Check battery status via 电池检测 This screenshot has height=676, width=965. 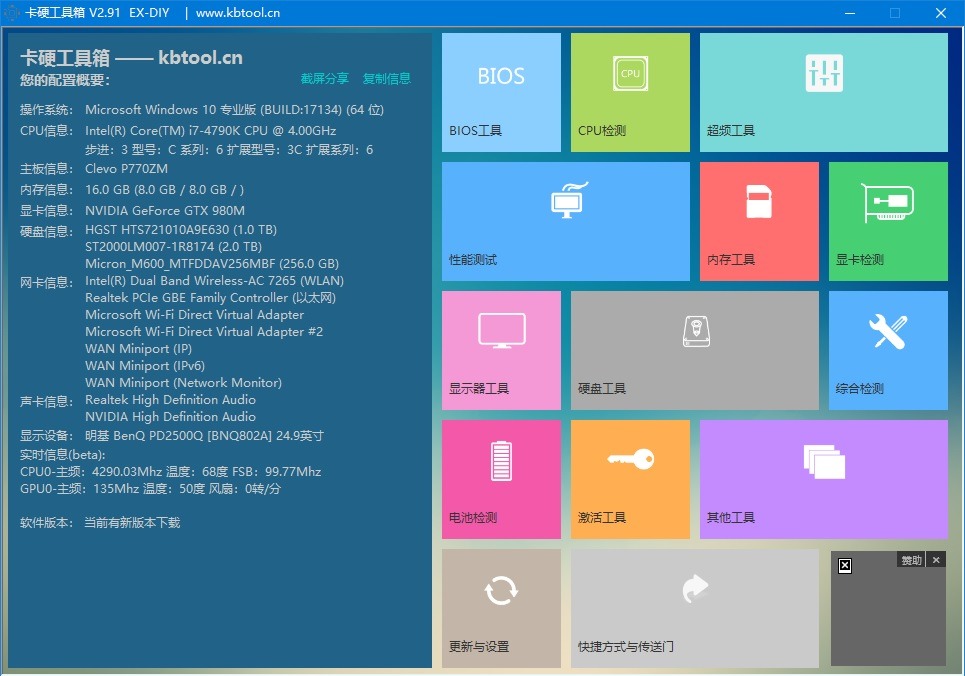499,478
